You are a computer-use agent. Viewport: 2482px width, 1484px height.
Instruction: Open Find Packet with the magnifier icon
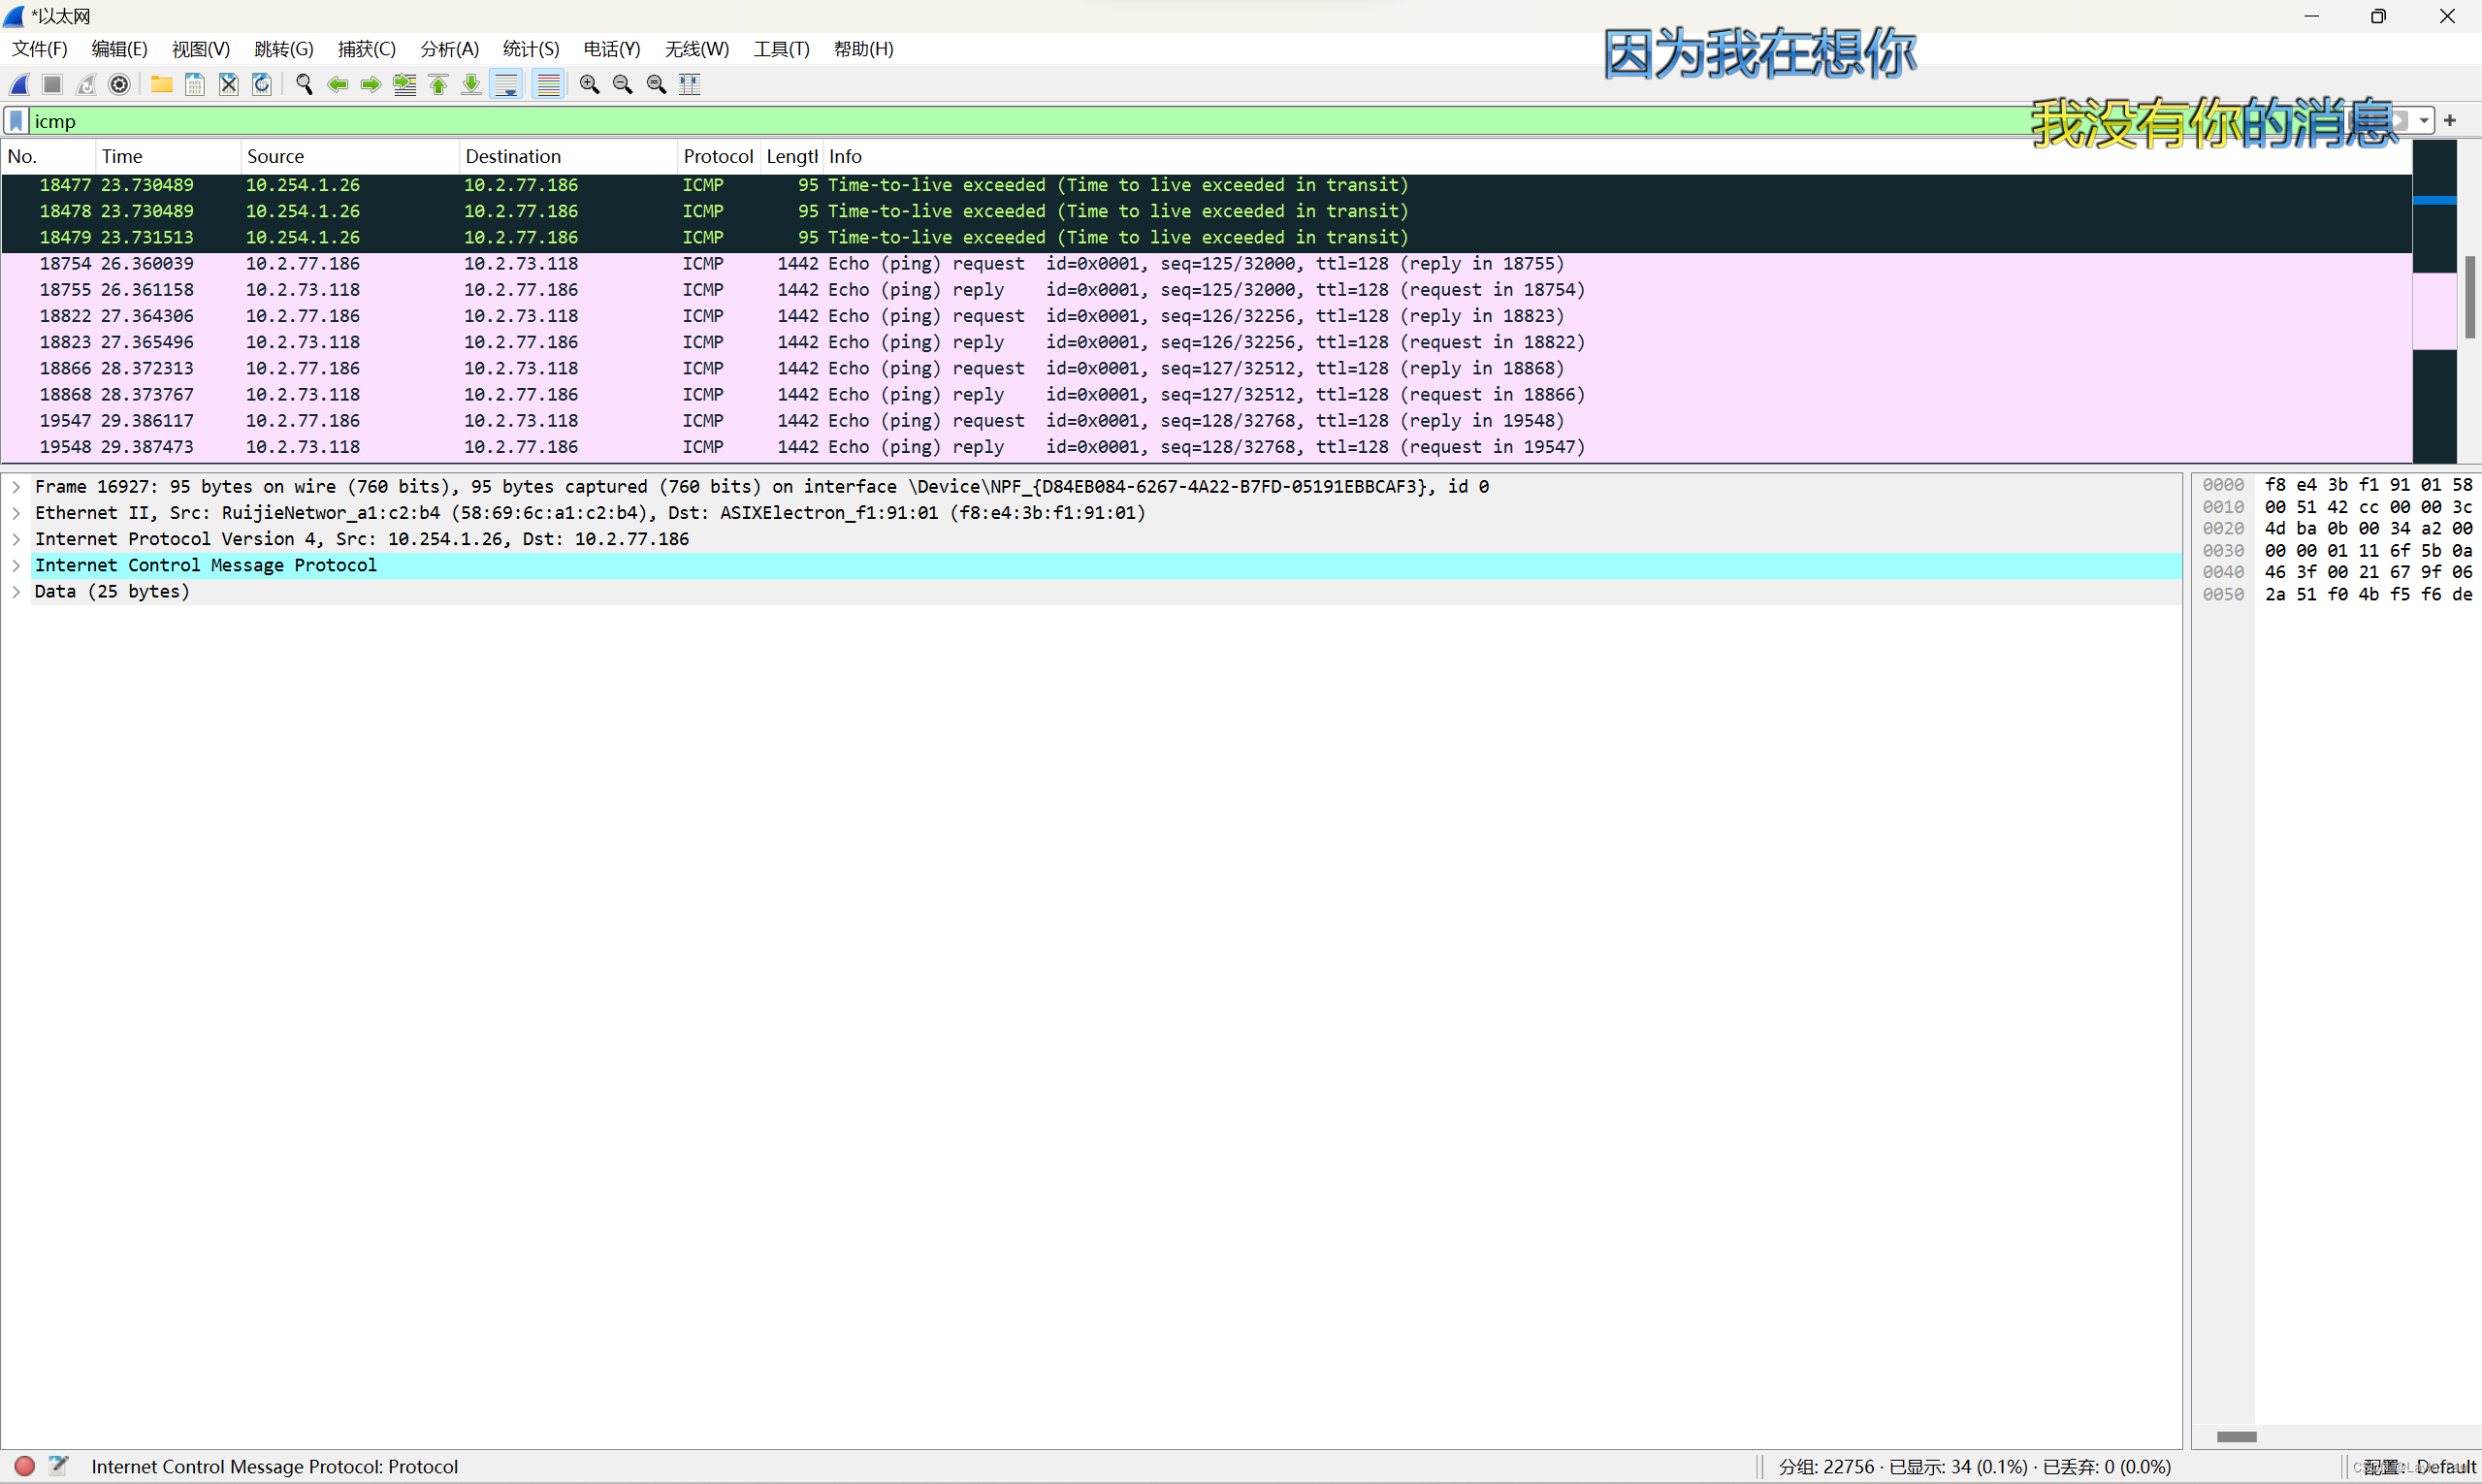pos(304,85)
